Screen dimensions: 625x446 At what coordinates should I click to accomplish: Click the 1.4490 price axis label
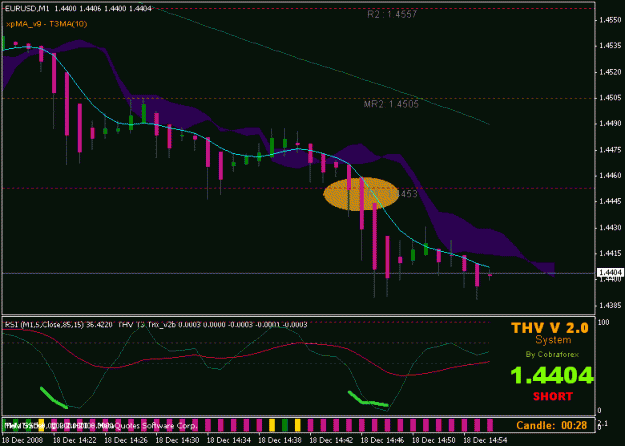pyautogui.click(x=610, y=124)
